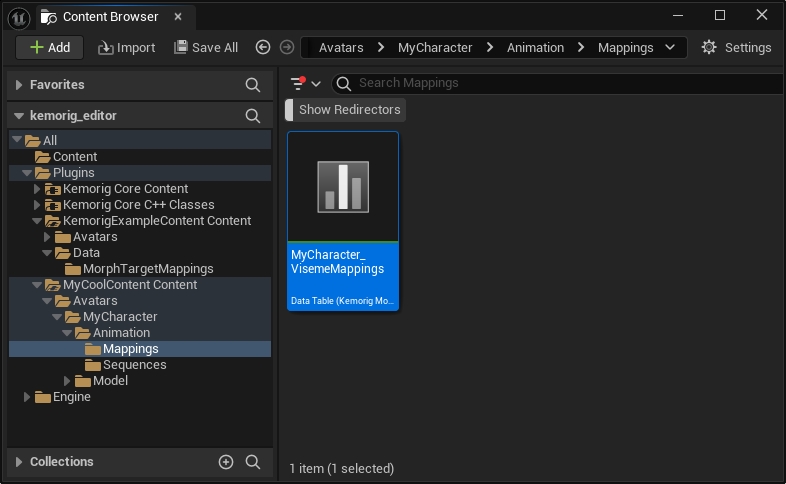
Task: Open the filter options icon
Action: pyautogui.click(x=304, y=84)
